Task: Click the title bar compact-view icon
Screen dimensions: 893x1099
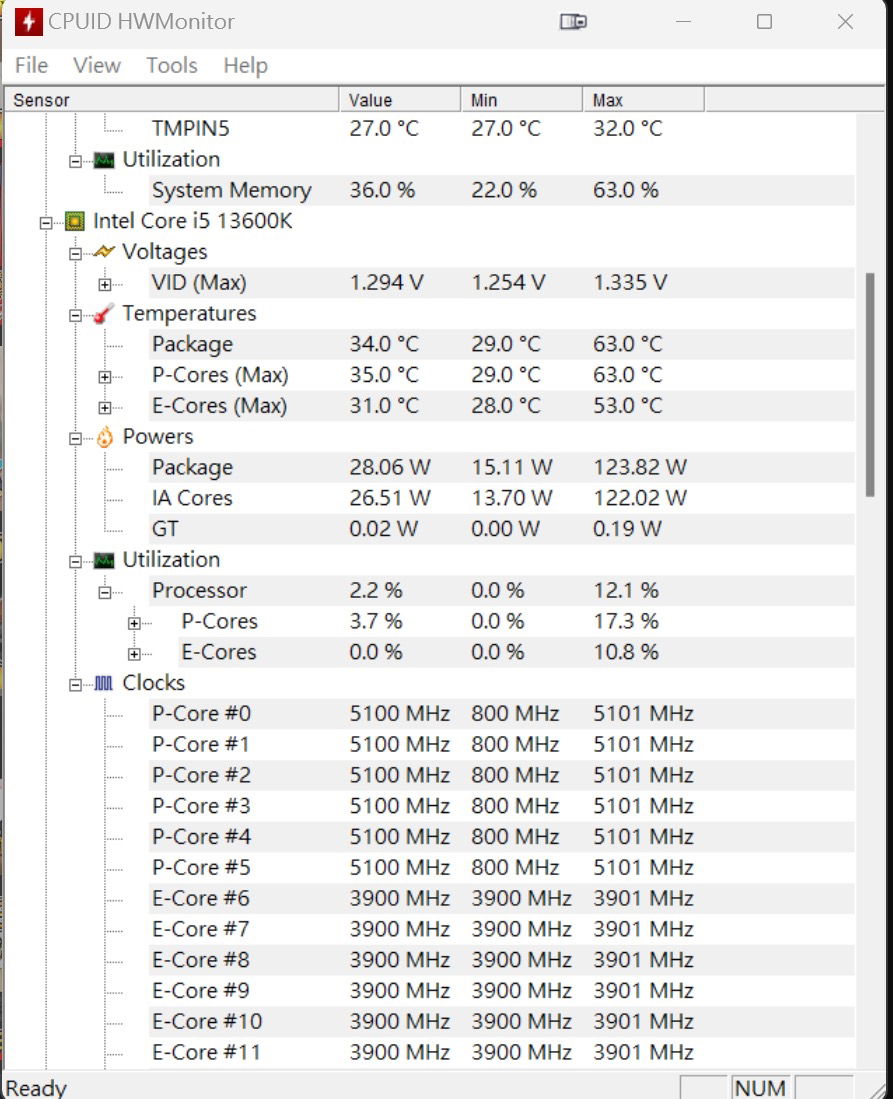Action: (x=573, y=22)
